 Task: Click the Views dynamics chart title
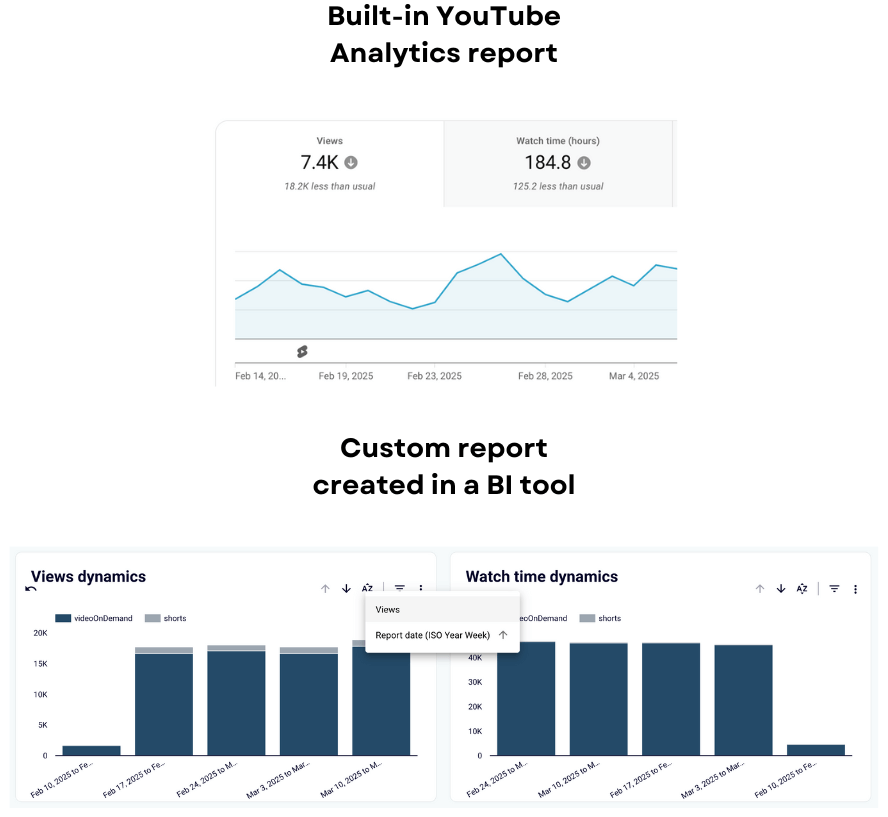coord(88,576)
